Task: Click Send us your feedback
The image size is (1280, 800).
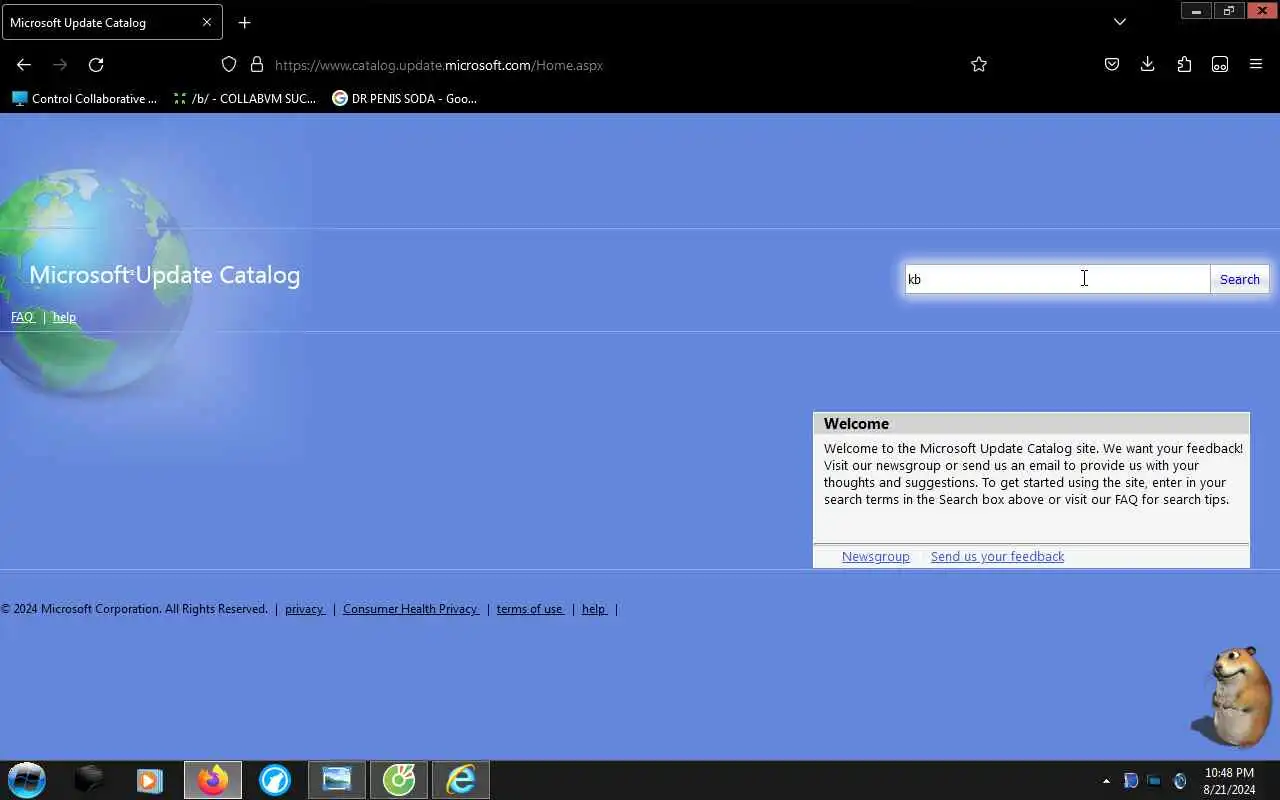Action: click(997, 556)
